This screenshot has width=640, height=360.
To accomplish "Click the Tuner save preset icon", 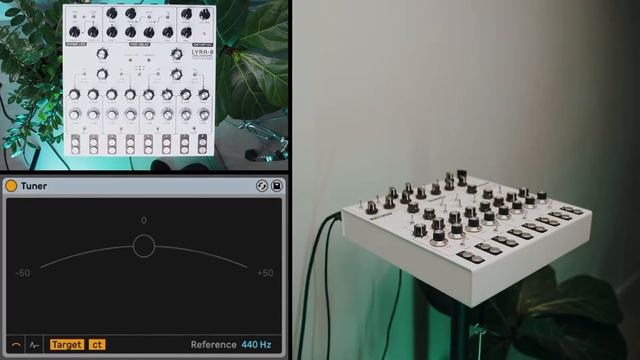I will pos(277,186).
